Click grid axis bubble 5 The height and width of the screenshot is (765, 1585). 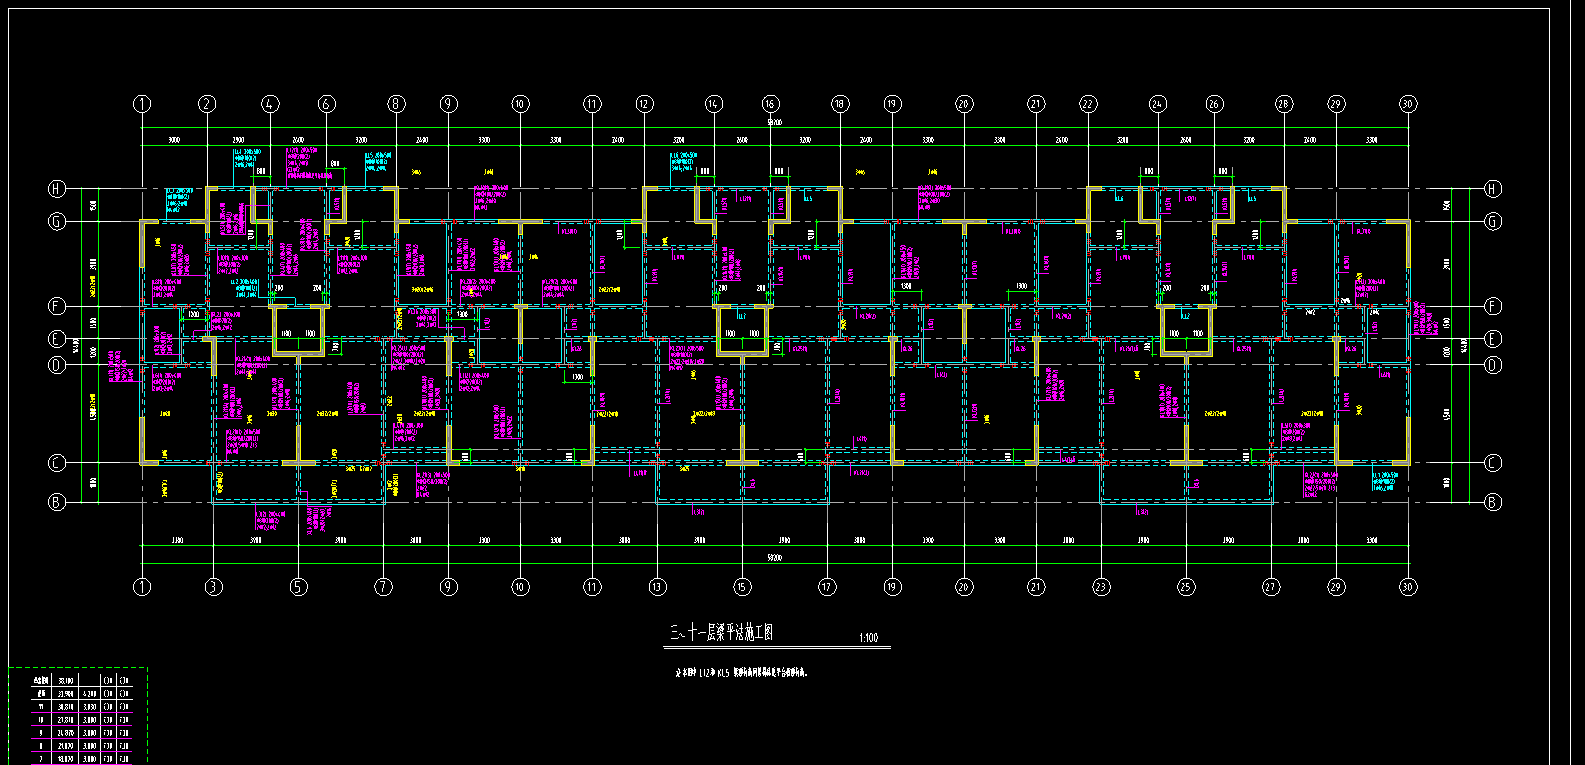(x=298, y=587)
